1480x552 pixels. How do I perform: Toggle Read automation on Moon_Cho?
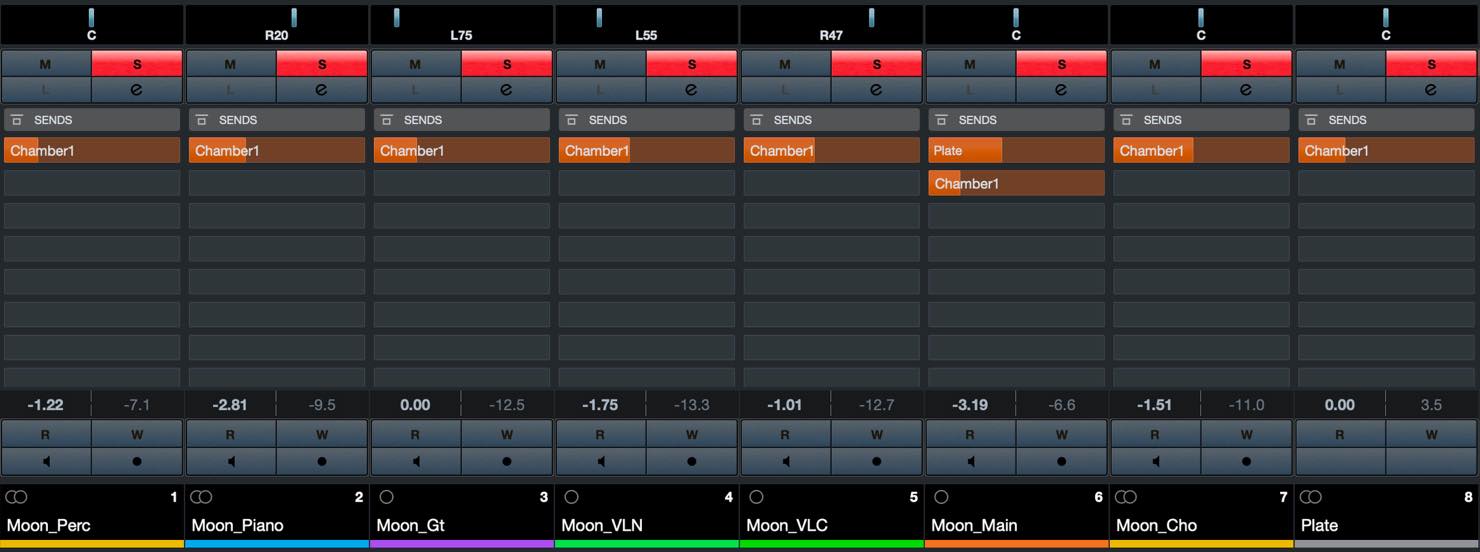[x=1156, y=434]
